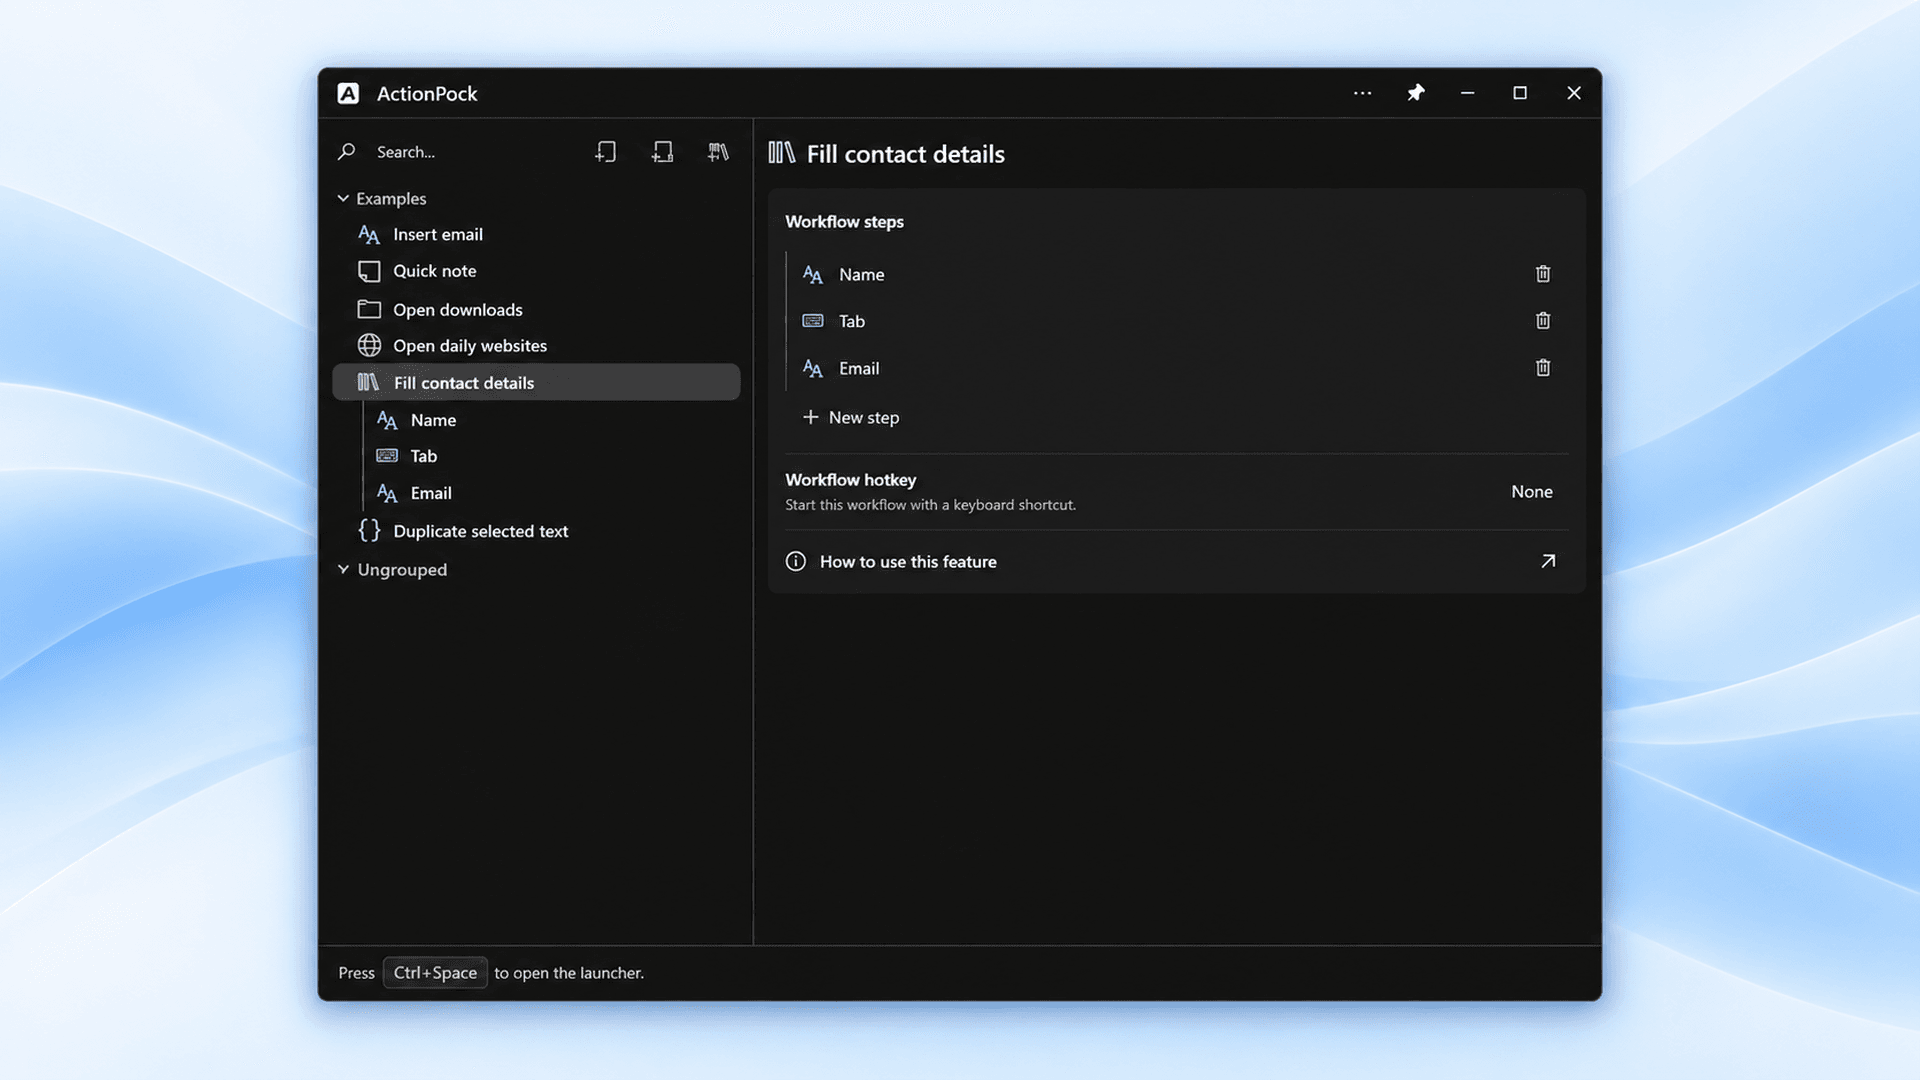Select Duplicate selected text action
The width and height of the screenshot is (1920, 1080).
536,531
